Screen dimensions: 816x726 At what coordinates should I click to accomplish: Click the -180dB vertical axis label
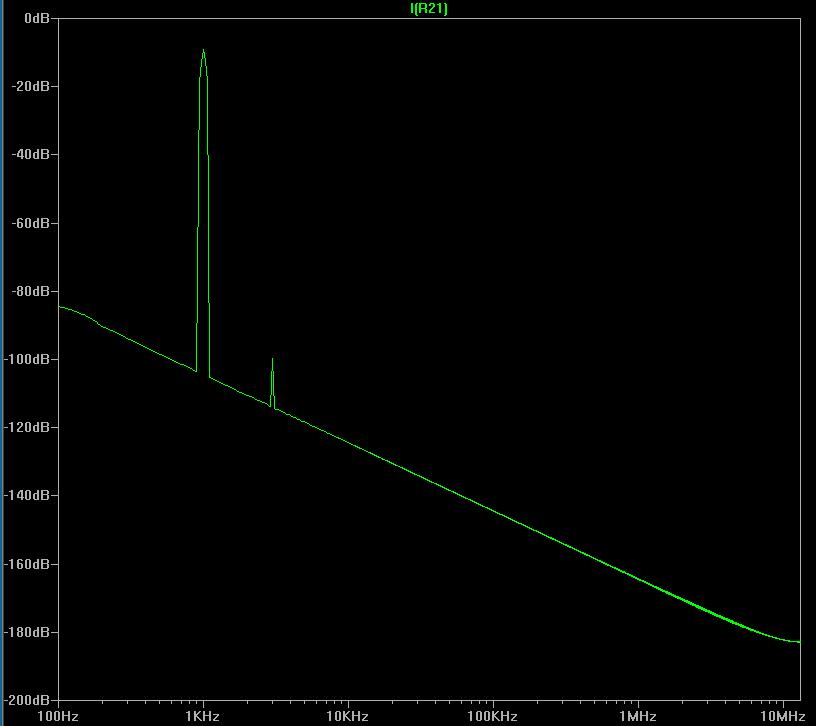pos(27,632)
